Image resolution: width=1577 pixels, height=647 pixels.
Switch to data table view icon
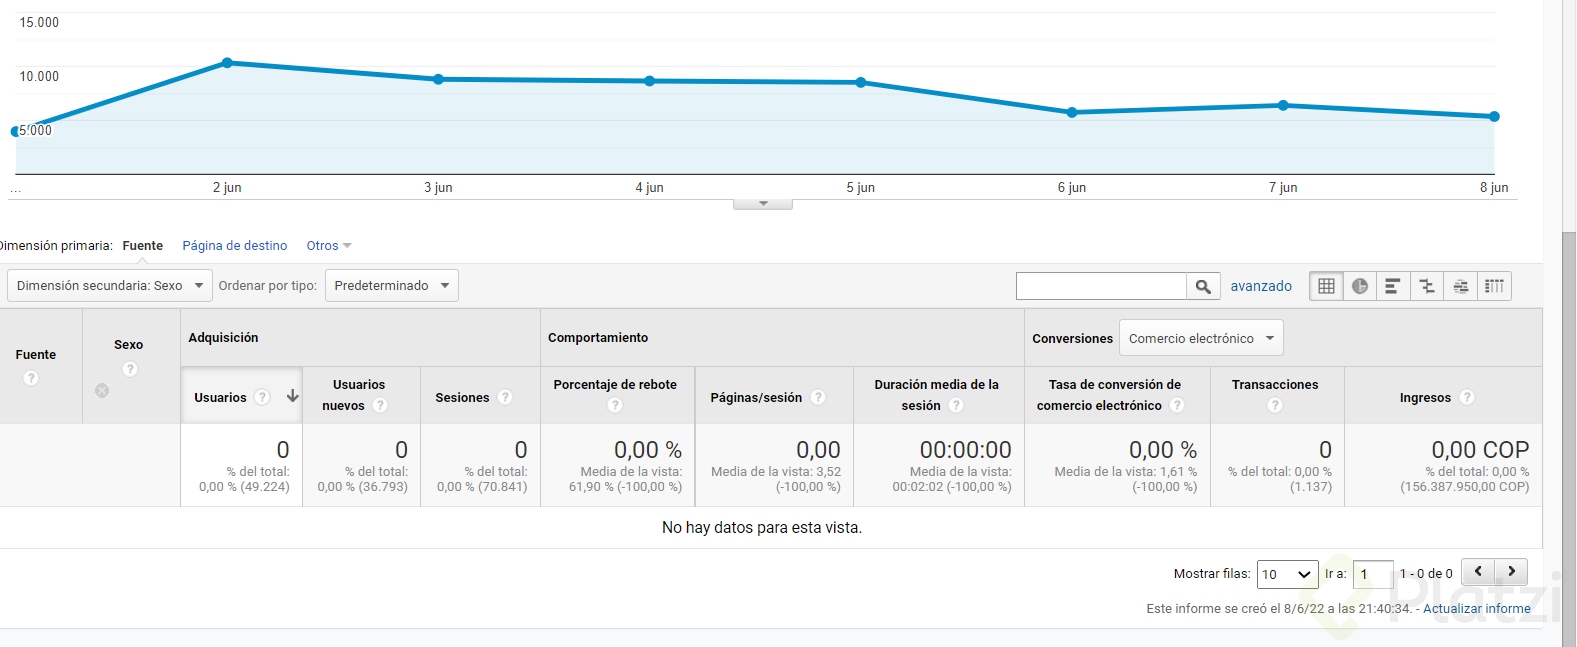[1326, 286]
